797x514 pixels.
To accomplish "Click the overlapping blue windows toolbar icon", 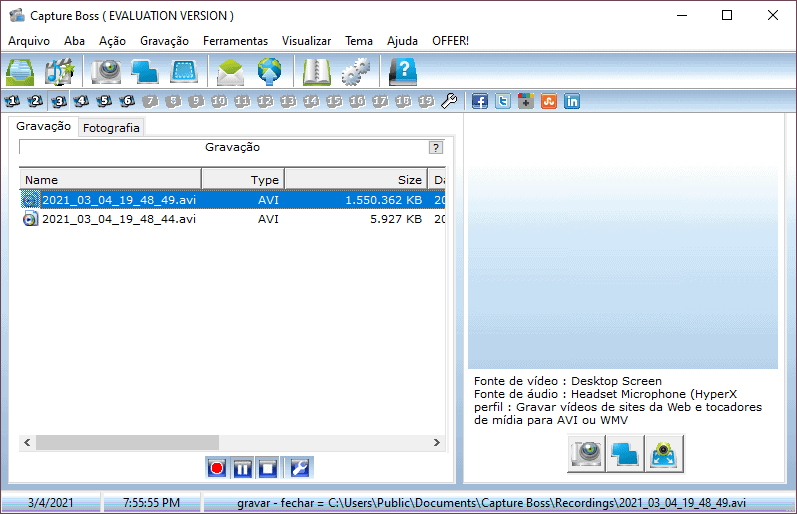I will coord(145,71).
